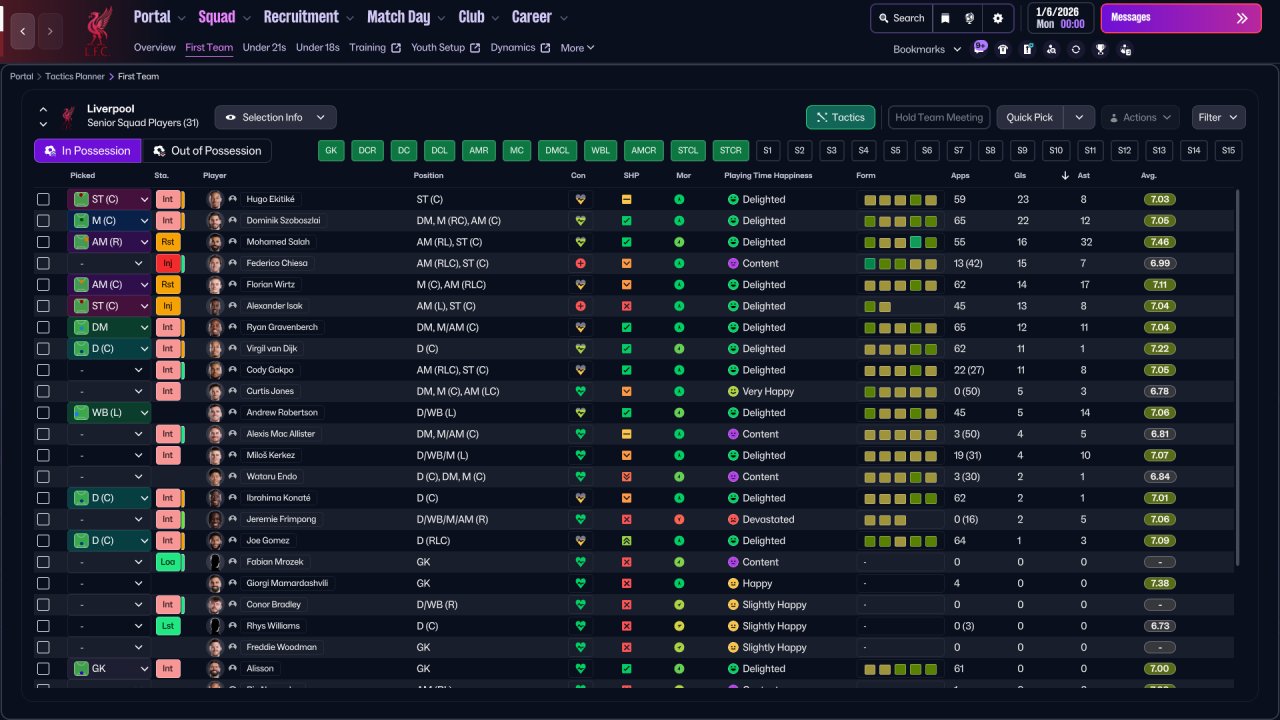Click the Loa status badge for Fabian Mrozek

[167, 562]
